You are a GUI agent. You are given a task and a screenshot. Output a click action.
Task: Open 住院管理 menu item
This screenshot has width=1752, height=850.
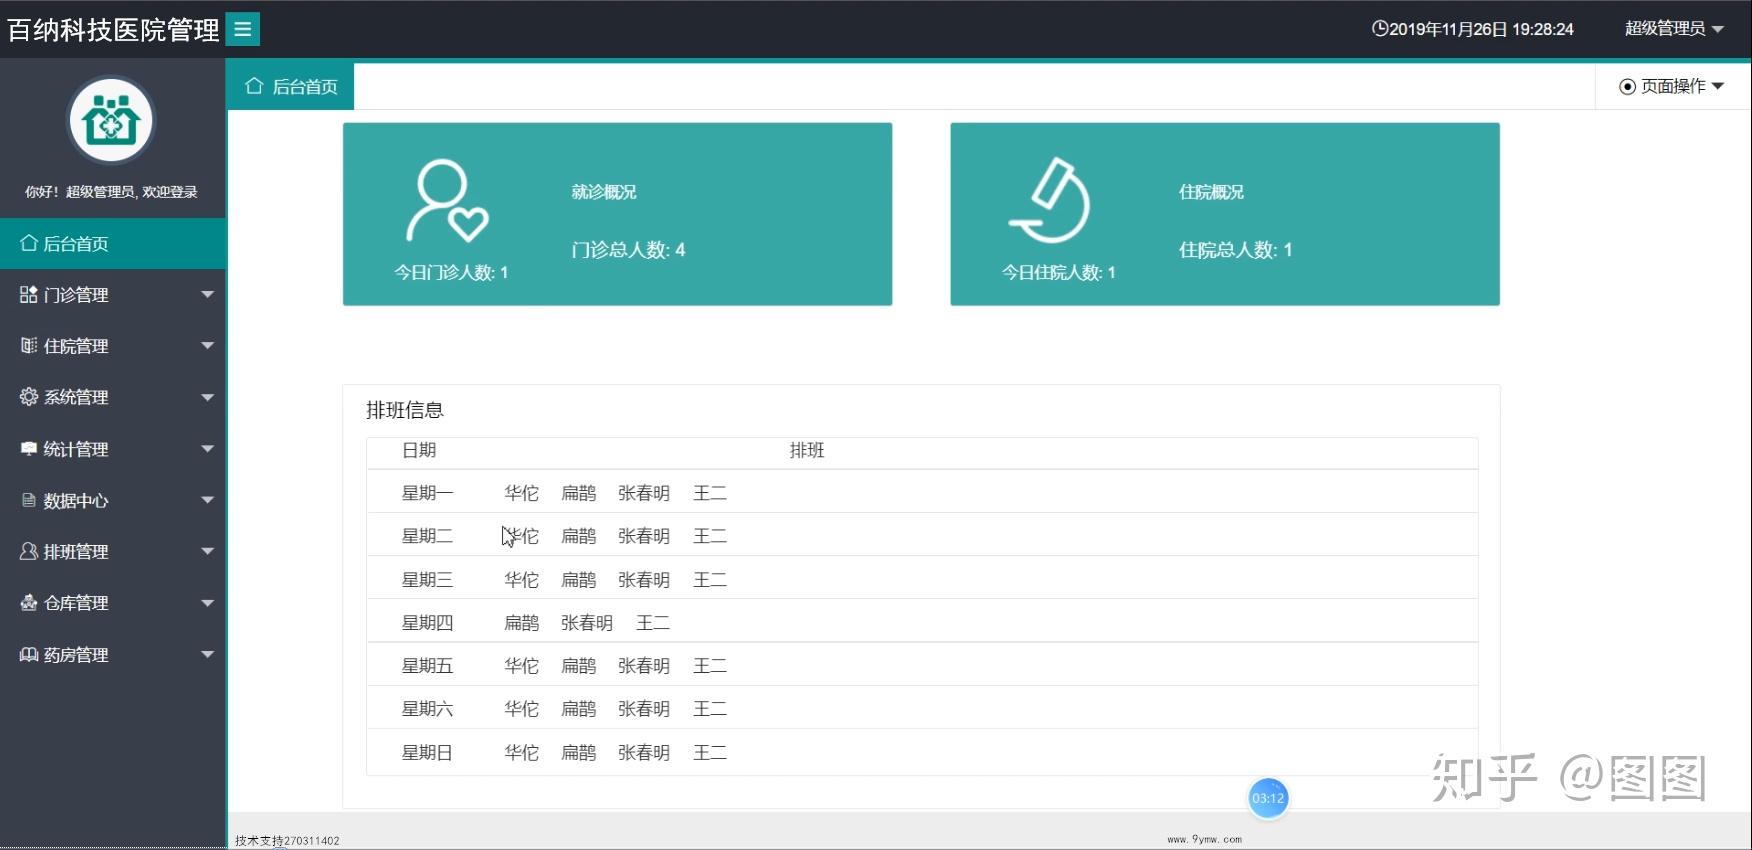click(x=113, y=345)
